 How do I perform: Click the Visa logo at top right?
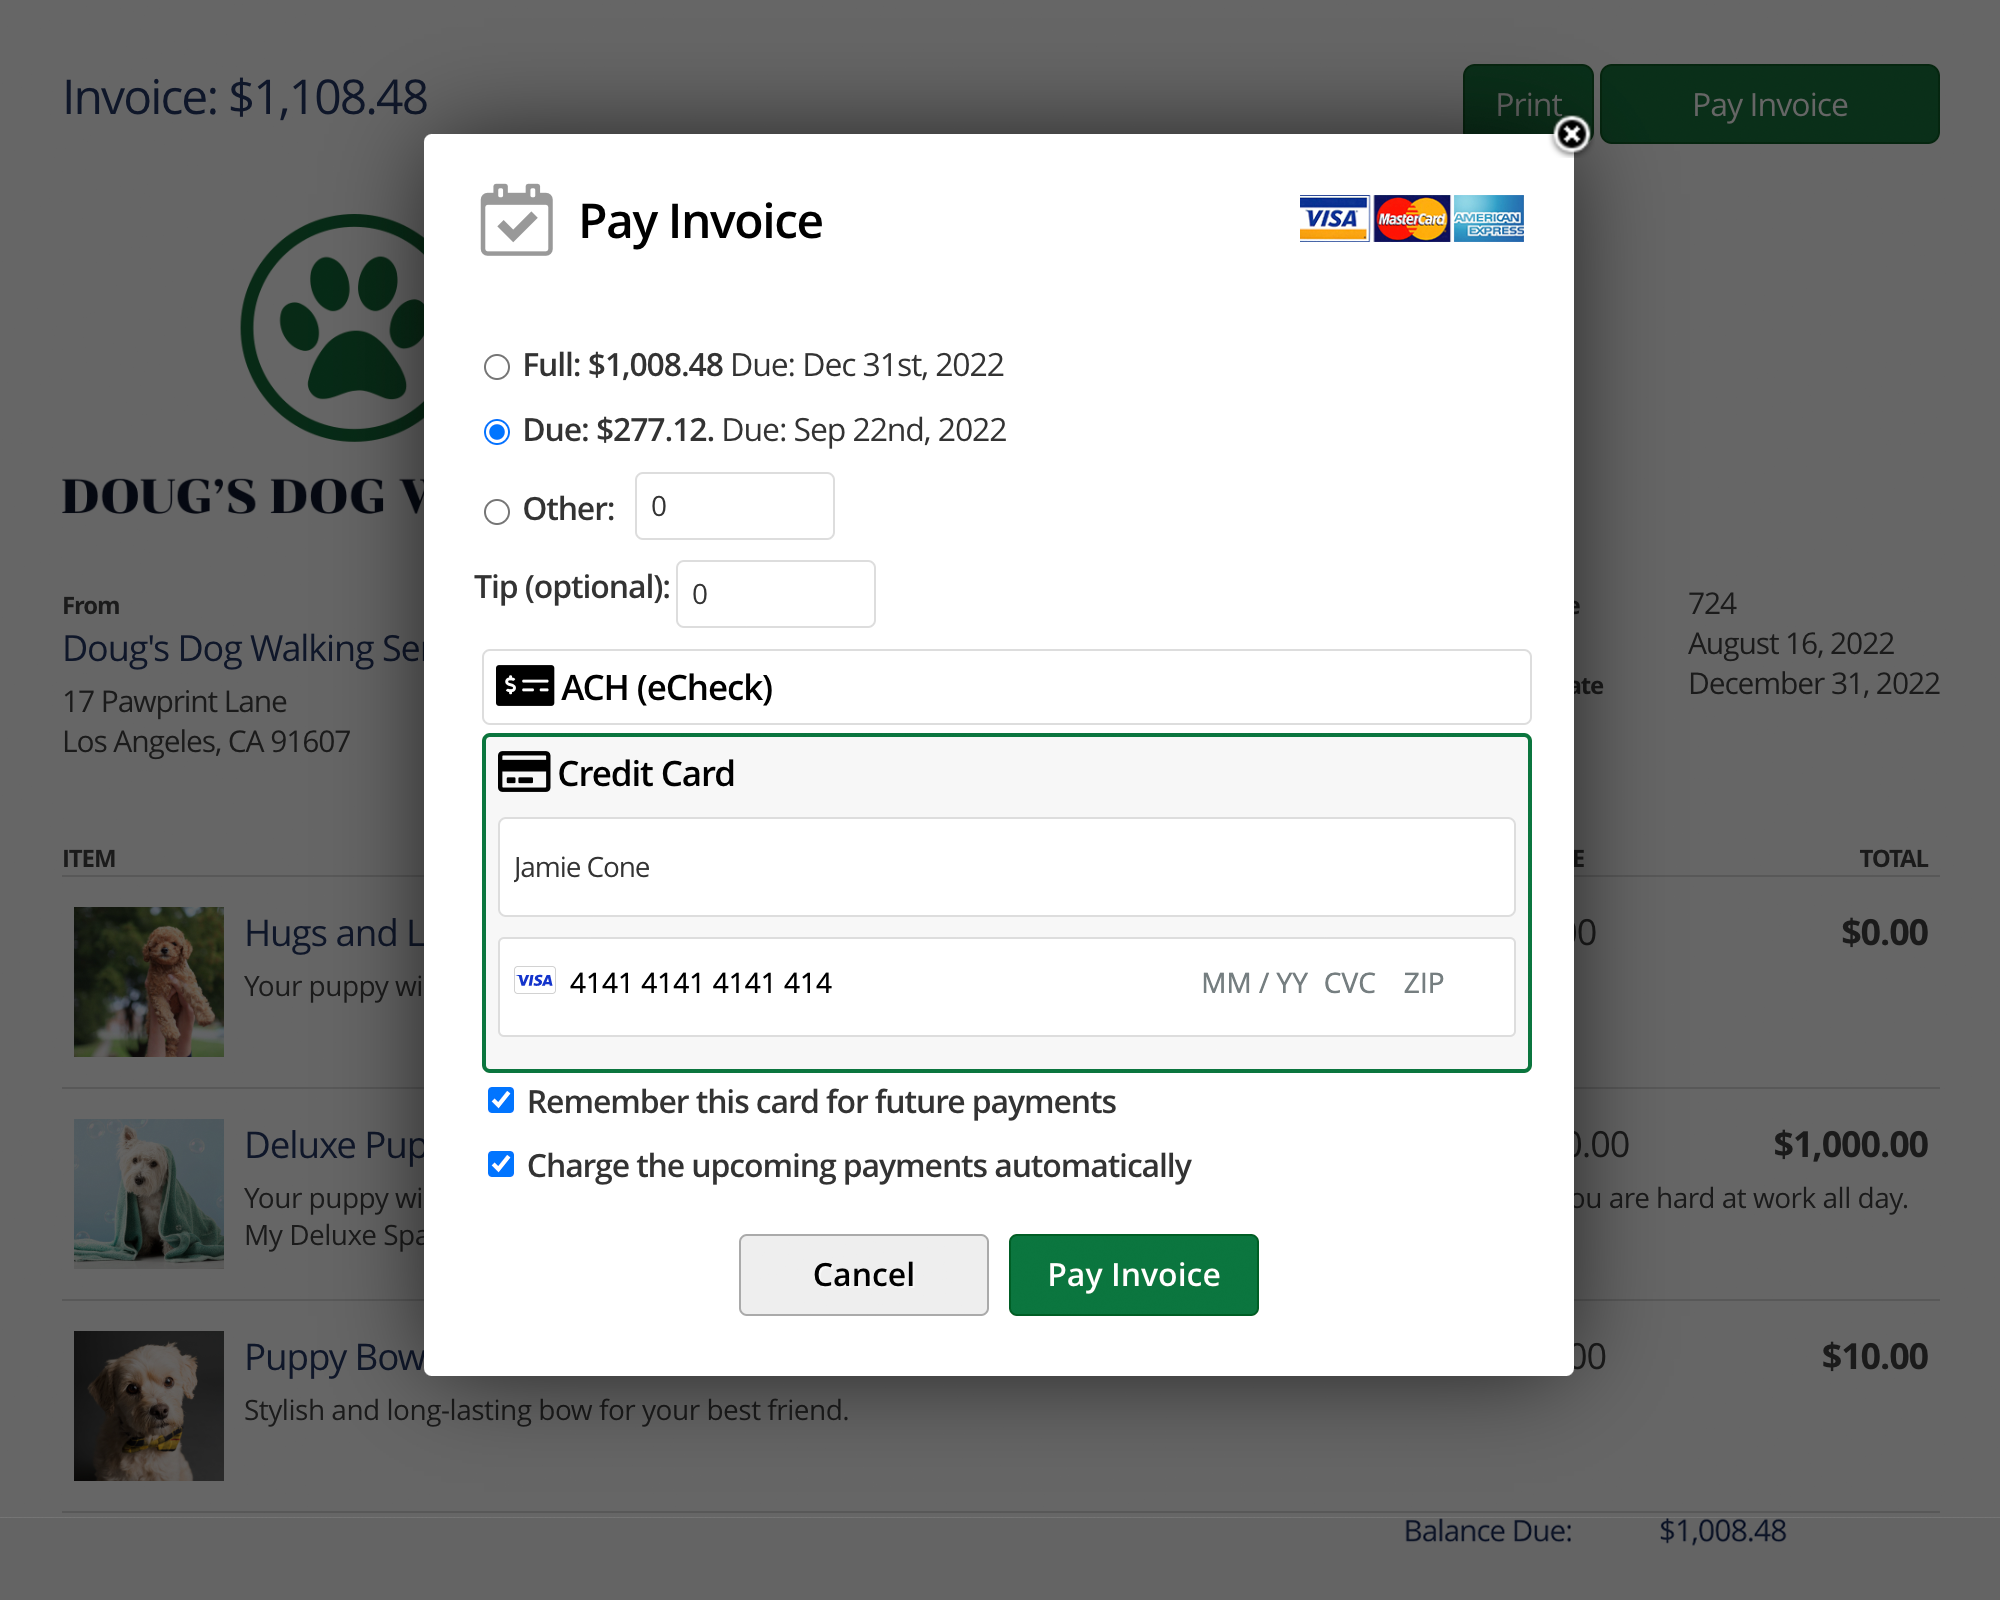pyautogui.click(x=1333, y=218)
